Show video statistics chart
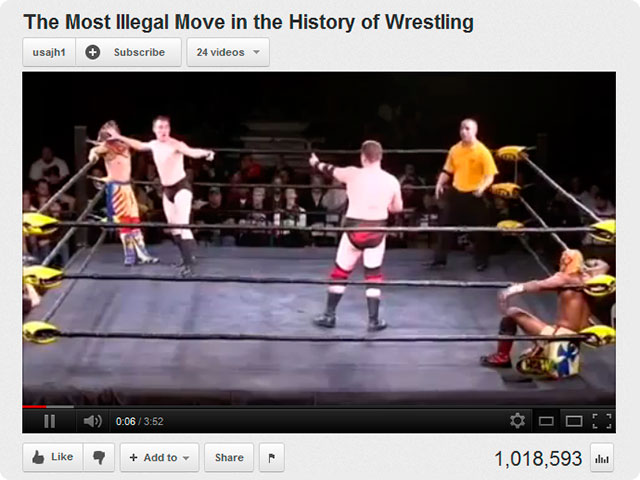Image resolution: width=640 pixels, height=480 pixels. click(x=602, y=458)
